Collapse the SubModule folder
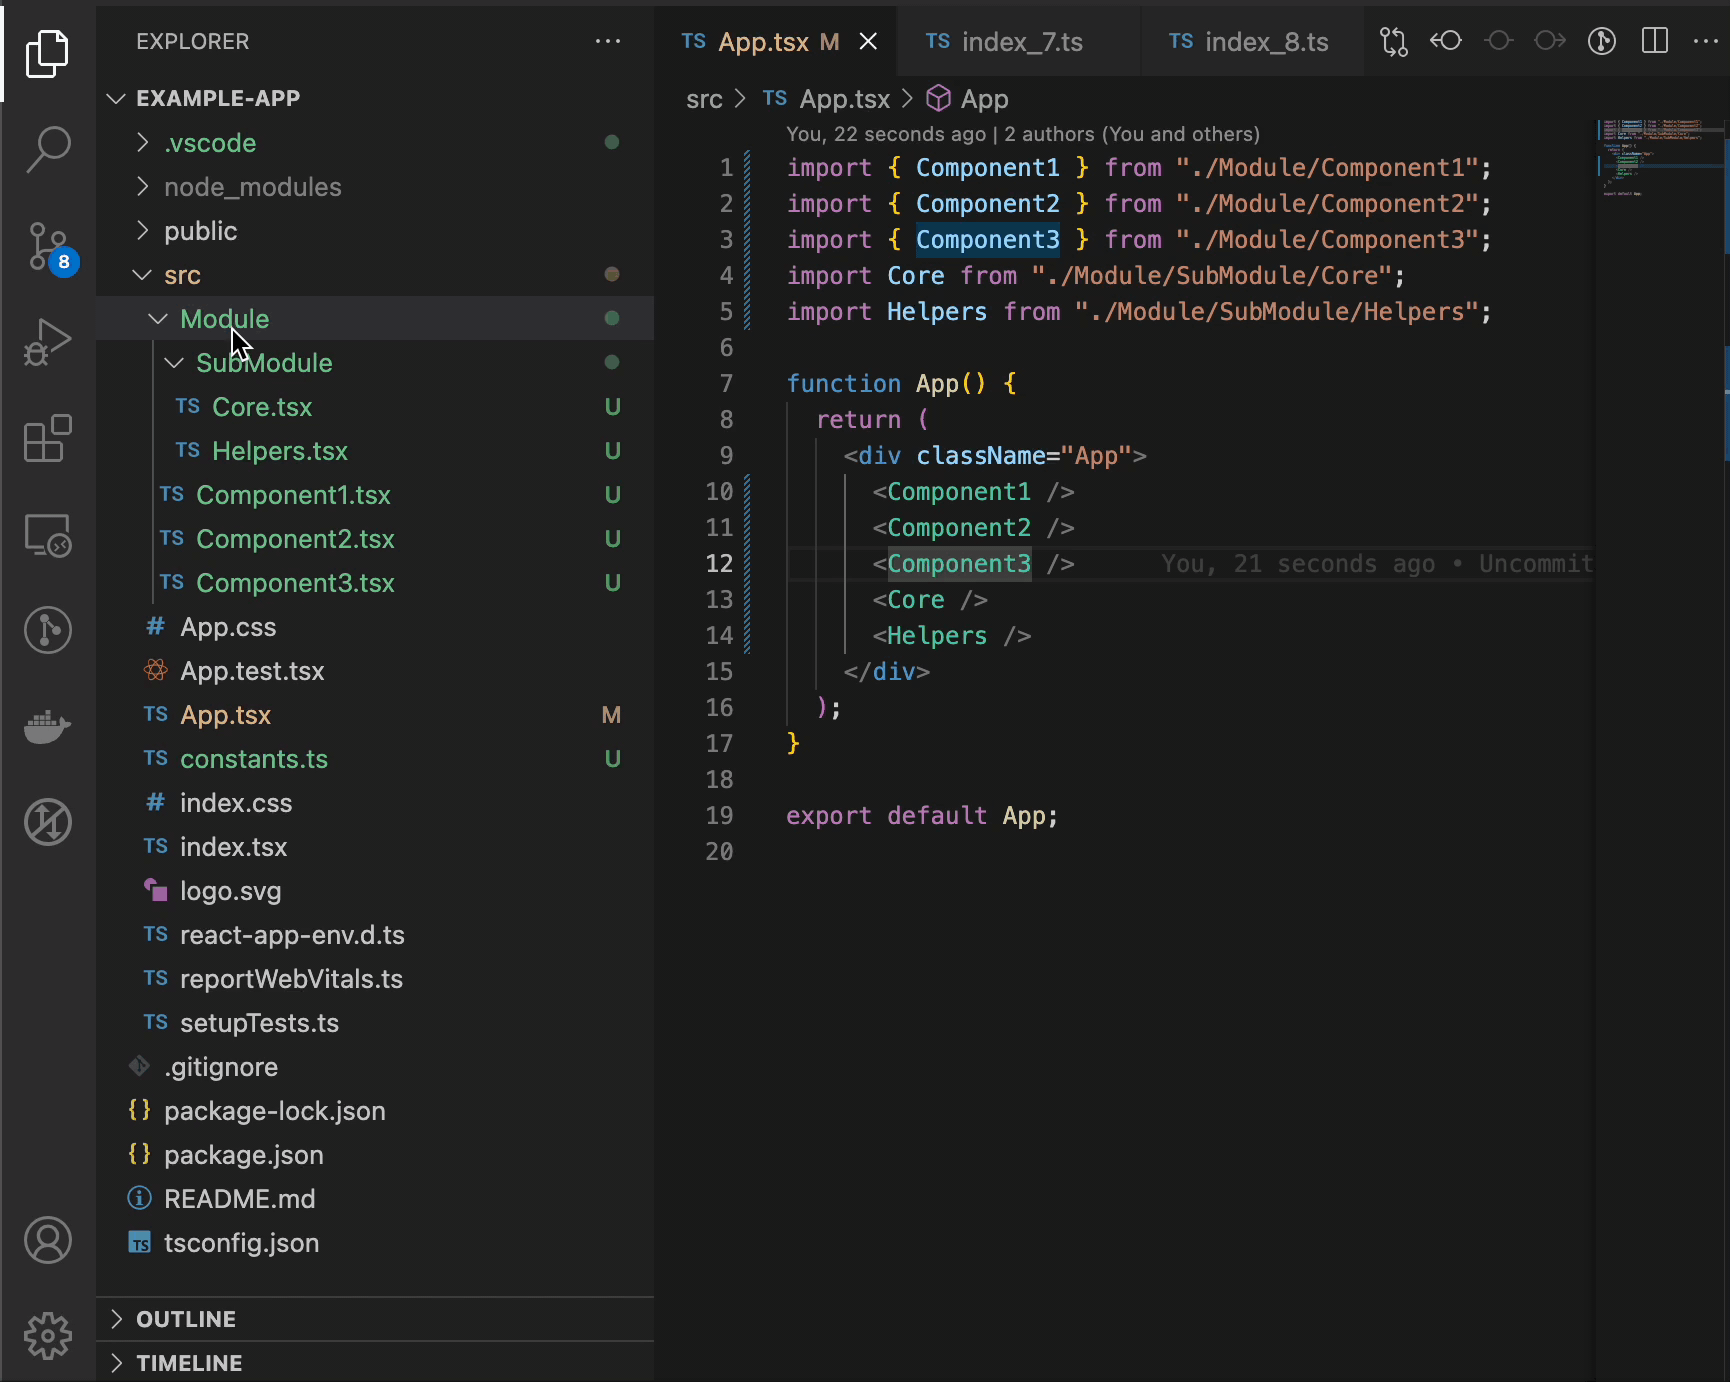 coord(174,362)
